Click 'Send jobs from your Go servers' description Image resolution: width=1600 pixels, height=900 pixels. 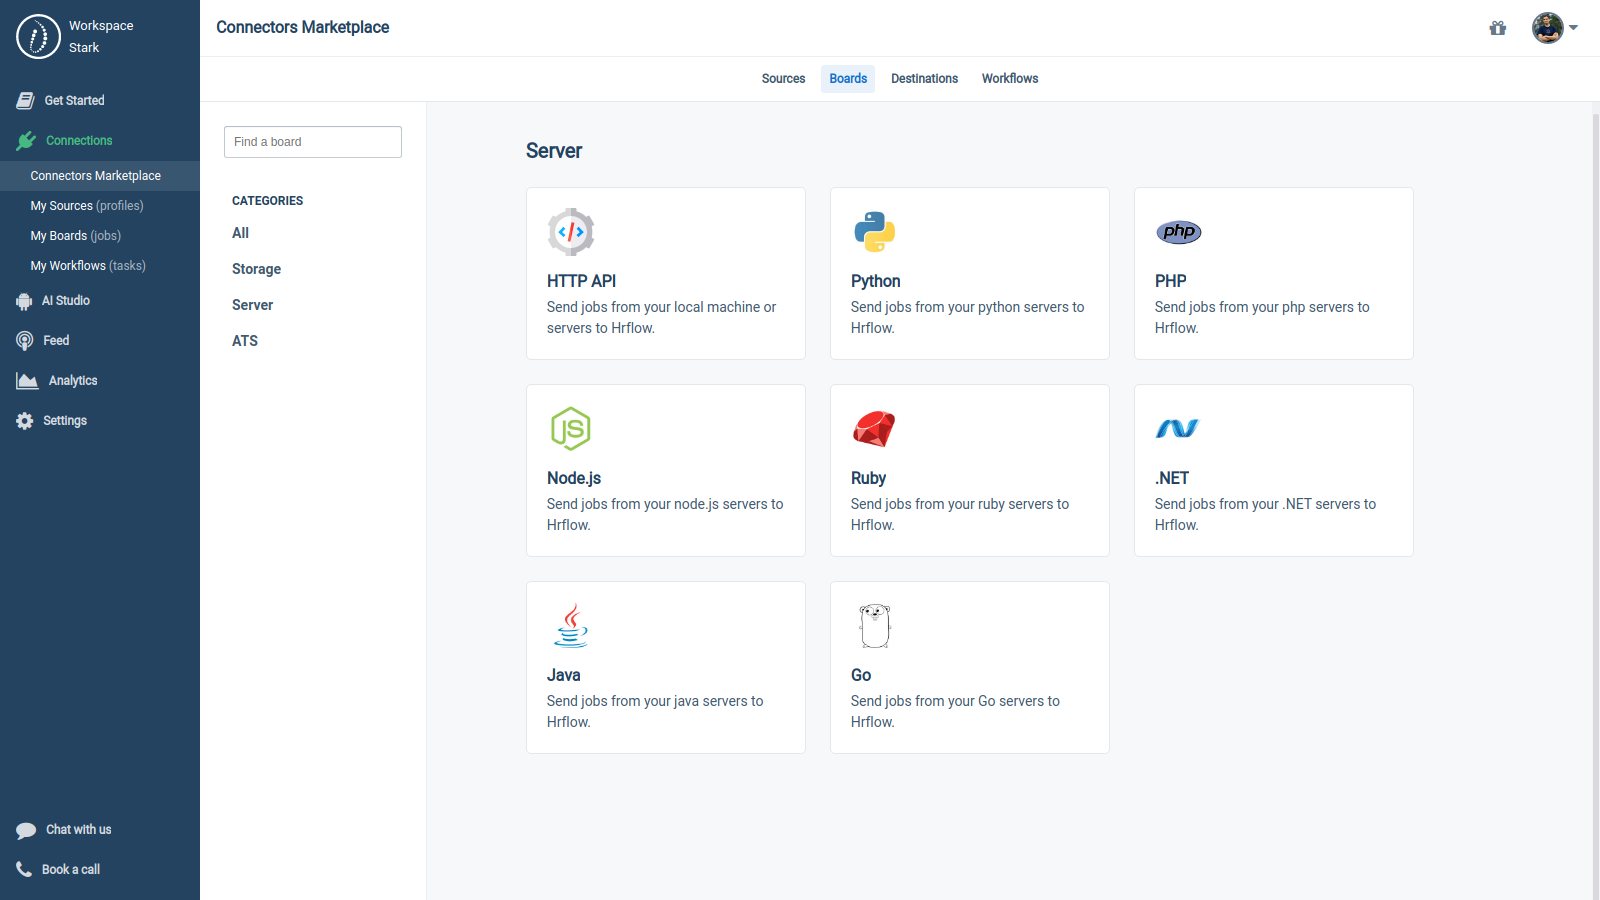click(955, 712)
